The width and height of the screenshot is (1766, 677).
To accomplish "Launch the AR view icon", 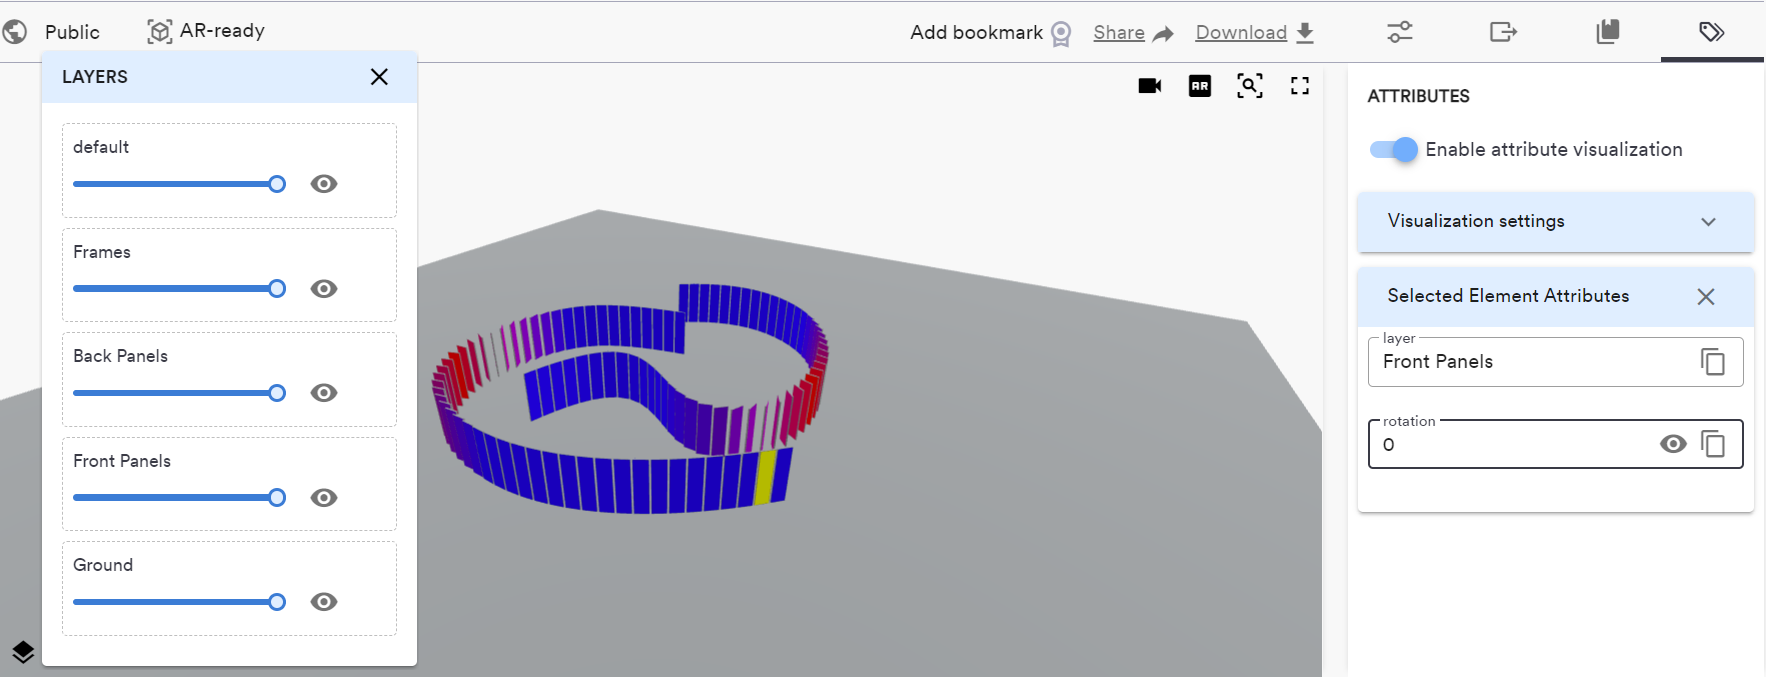I will point(1200,86).
